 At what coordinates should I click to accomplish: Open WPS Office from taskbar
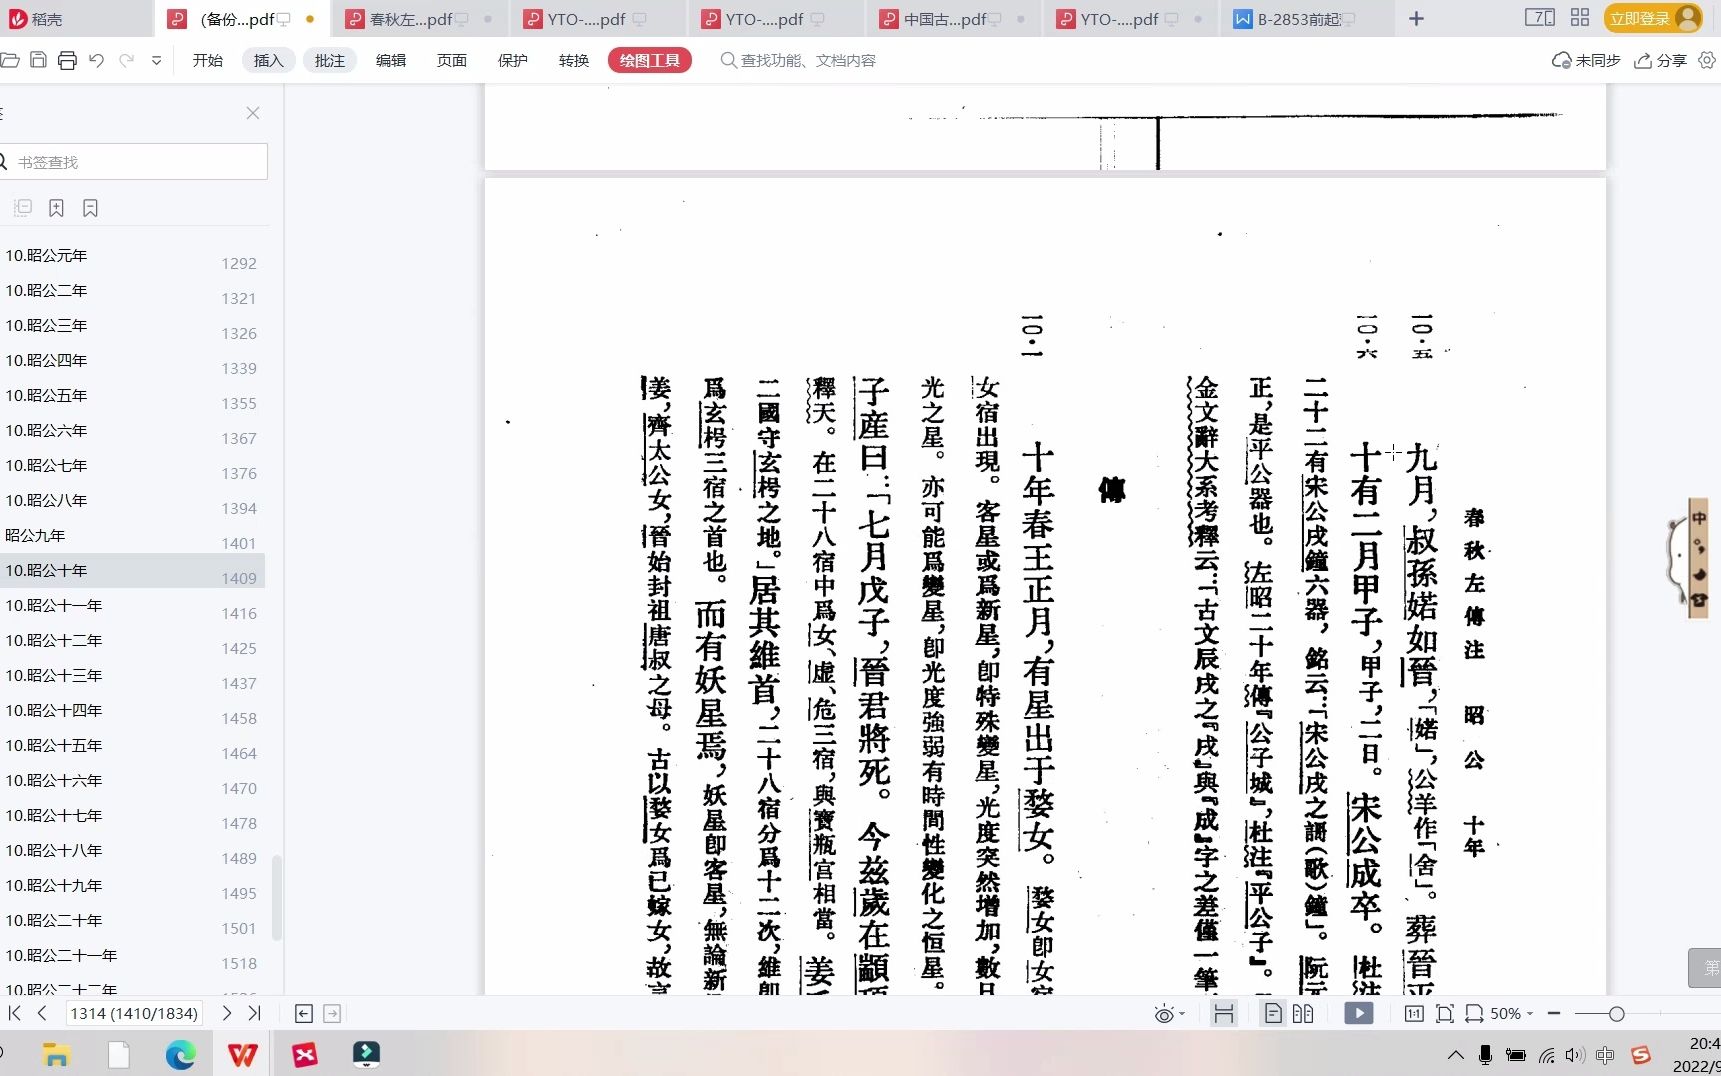tap(242, 1054)
